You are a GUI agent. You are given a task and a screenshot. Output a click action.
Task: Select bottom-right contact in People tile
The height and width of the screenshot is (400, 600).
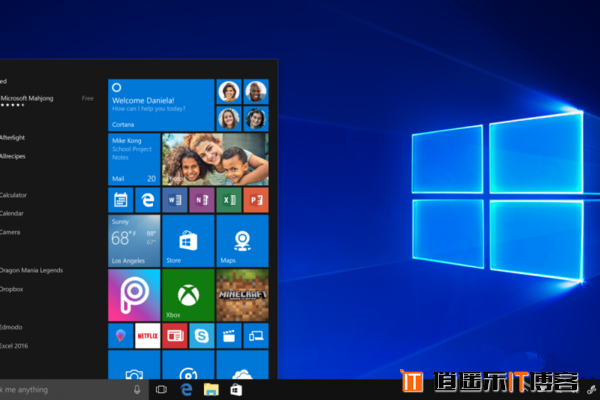[x=256, y=119]
